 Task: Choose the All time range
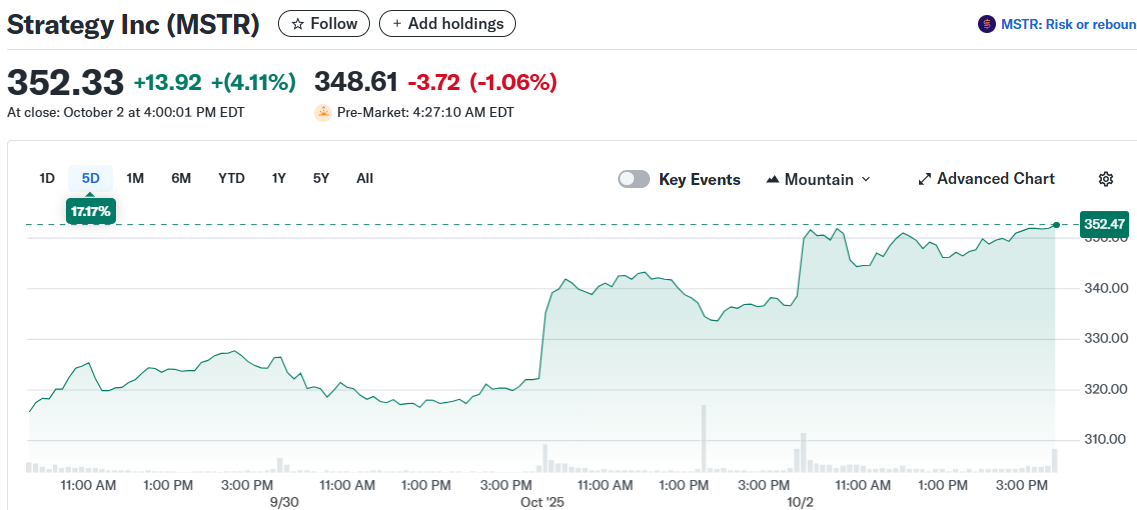(x=365, y=178)
